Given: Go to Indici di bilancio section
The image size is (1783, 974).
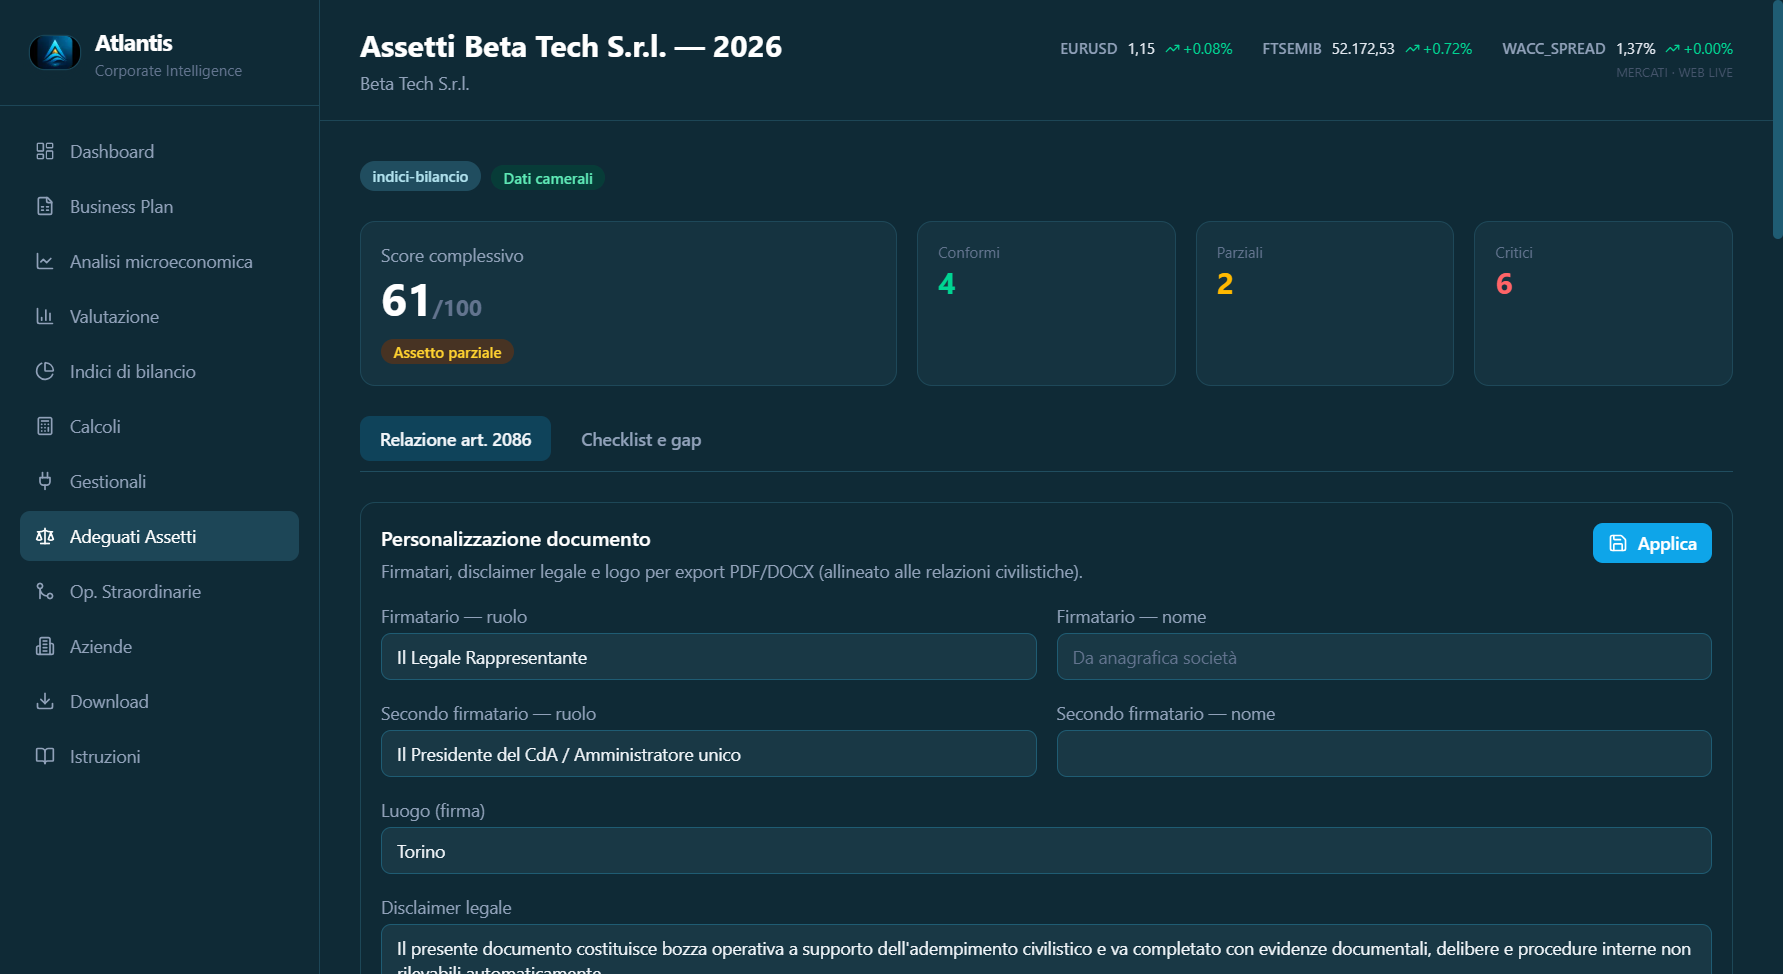Looking at the screenshot, I should point(159,371).
